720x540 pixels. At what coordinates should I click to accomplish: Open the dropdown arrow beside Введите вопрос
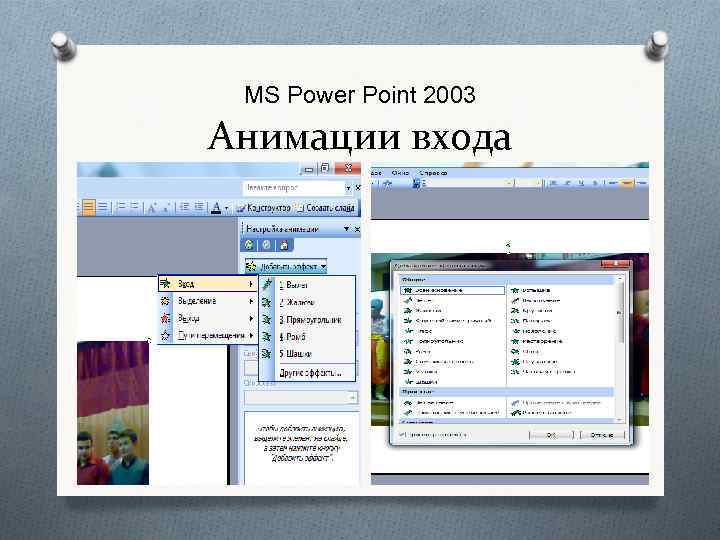pyautogui.click(x=348, y=188)
